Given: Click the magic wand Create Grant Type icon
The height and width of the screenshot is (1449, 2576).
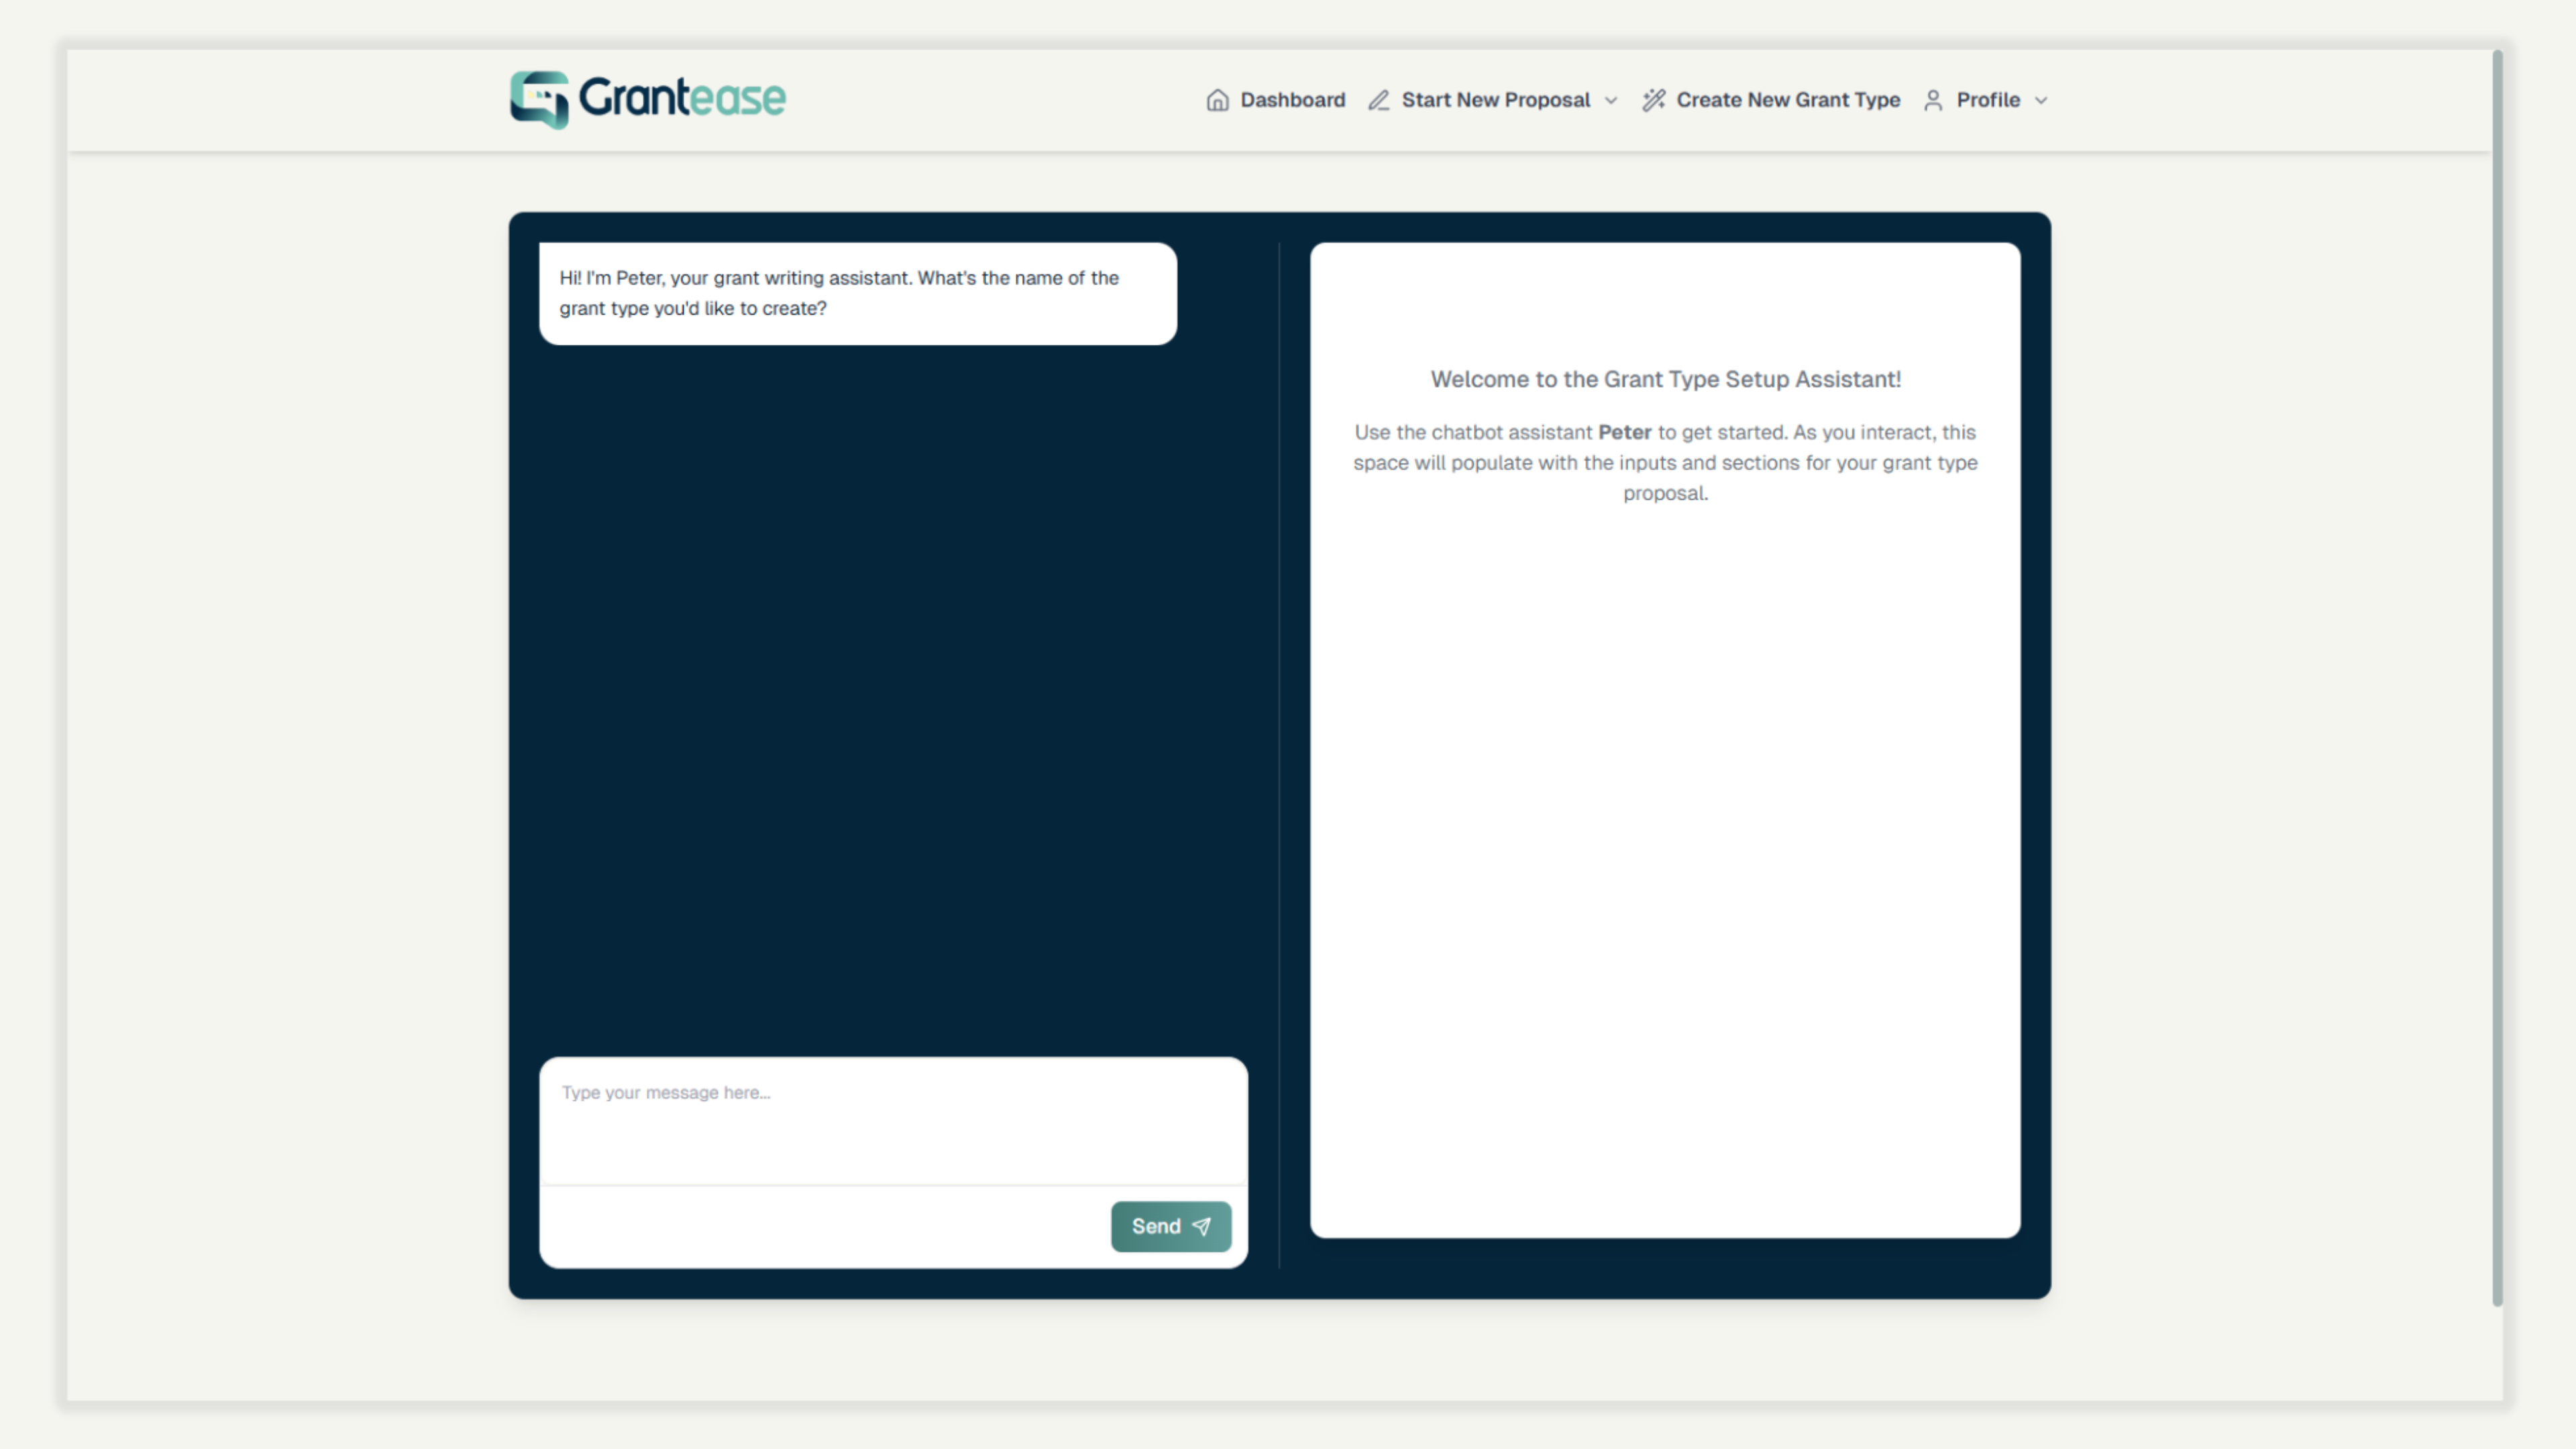Looking at the screenshot, I should click(1653, 100).
